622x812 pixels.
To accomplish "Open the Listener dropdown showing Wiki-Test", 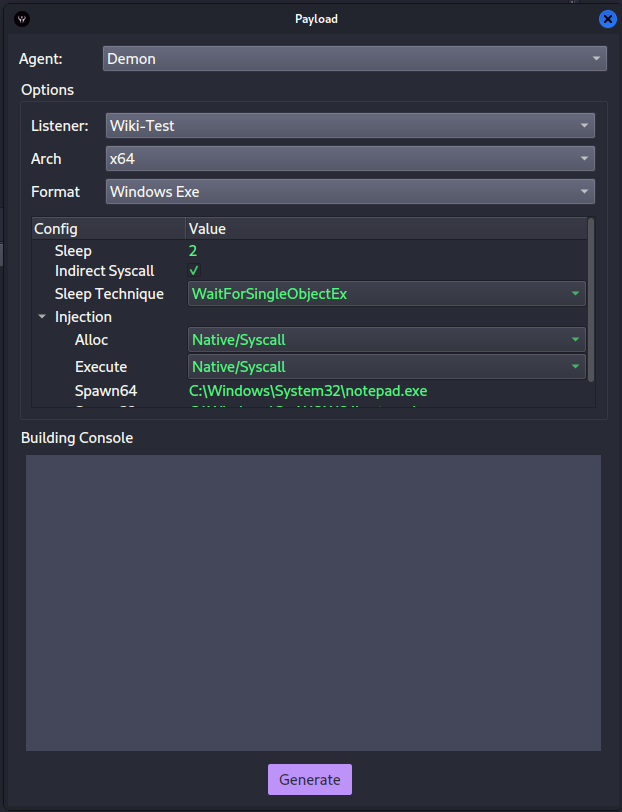I will (x=350, y=126).
